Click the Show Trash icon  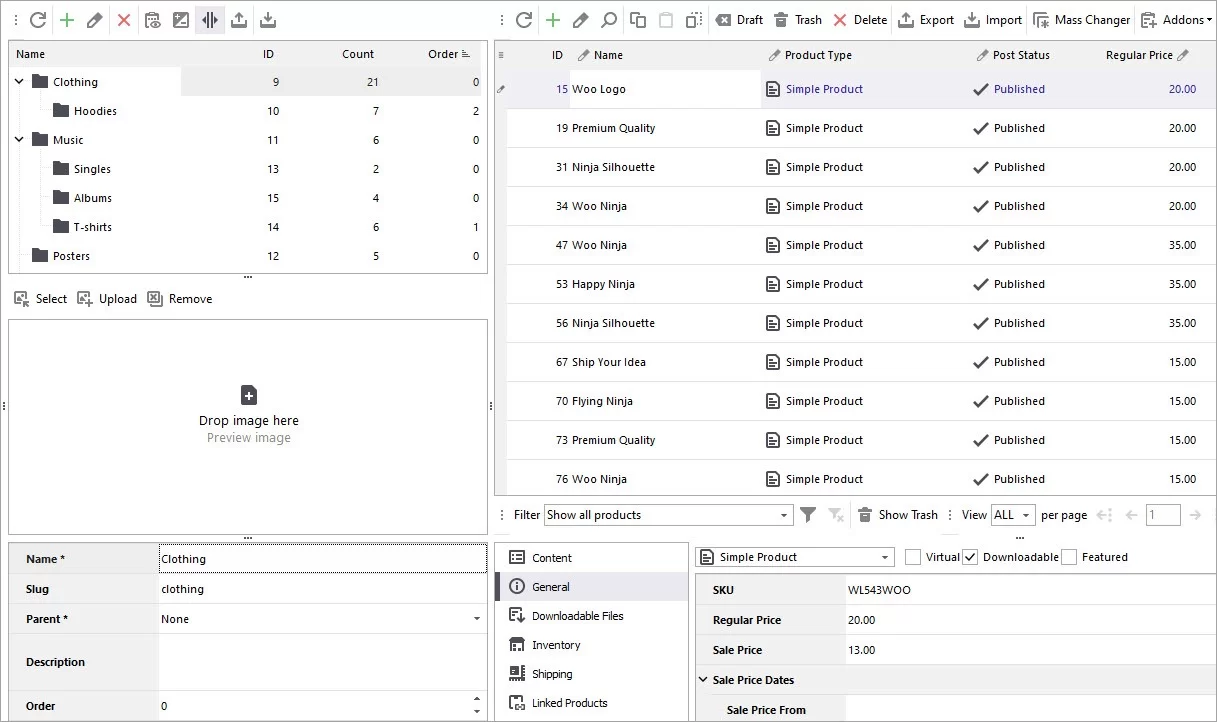(x=864, y=514)
